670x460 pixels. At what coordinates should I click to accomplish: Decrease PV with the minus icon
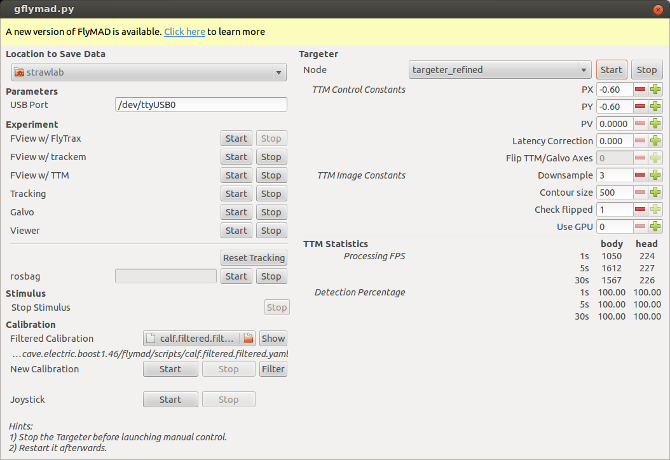tap(640, 123)
